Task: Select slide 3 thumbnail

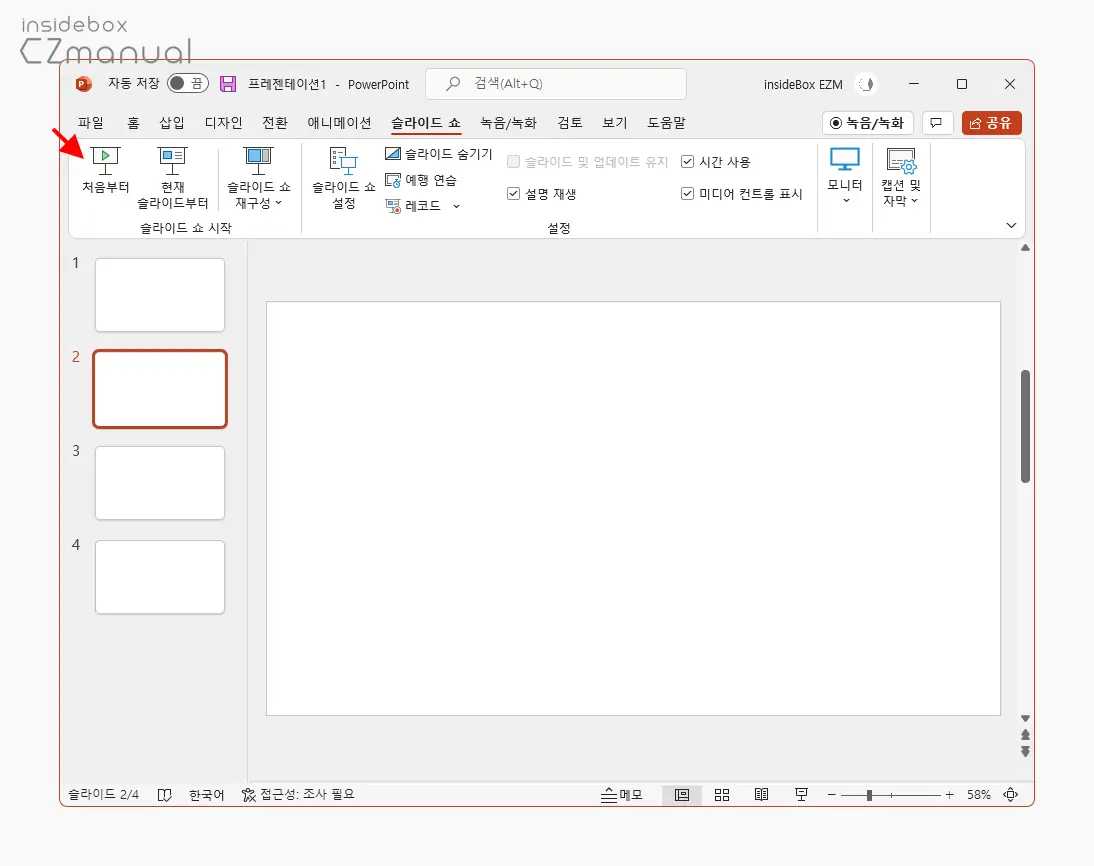Action: (x=160, y=483)
